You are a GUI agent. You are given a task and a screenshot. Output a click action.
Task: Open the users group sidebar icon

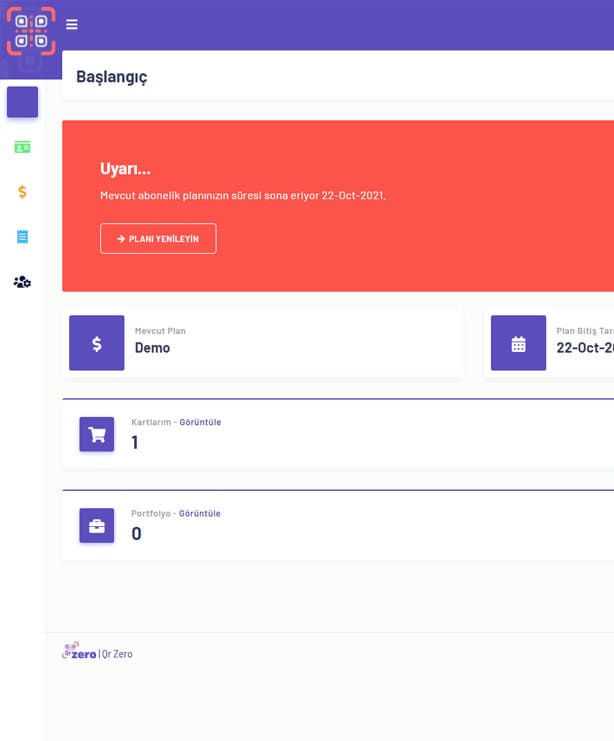coord(22,282)
